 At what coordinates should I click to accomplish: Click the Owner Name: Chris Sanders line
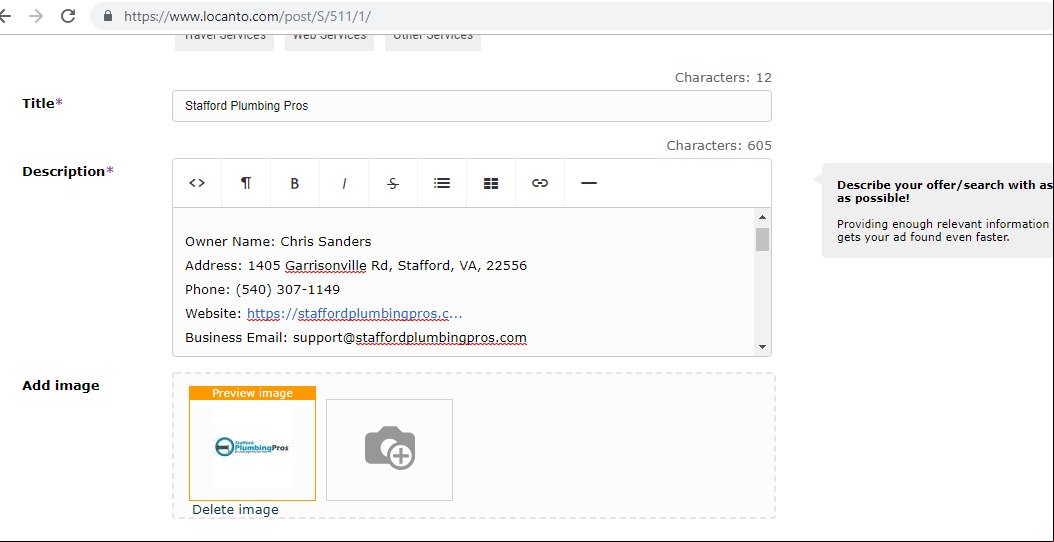pos(278,241)
